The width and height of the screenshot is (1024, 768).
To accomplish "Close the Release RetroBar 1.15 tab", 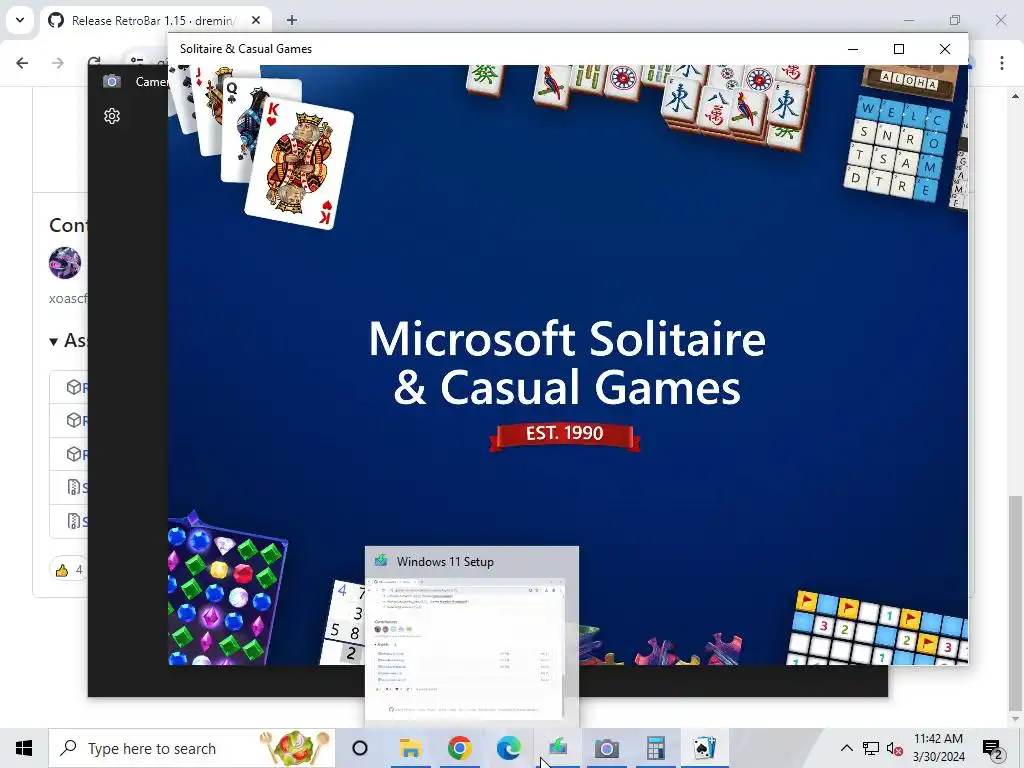I will pos(256,20).
